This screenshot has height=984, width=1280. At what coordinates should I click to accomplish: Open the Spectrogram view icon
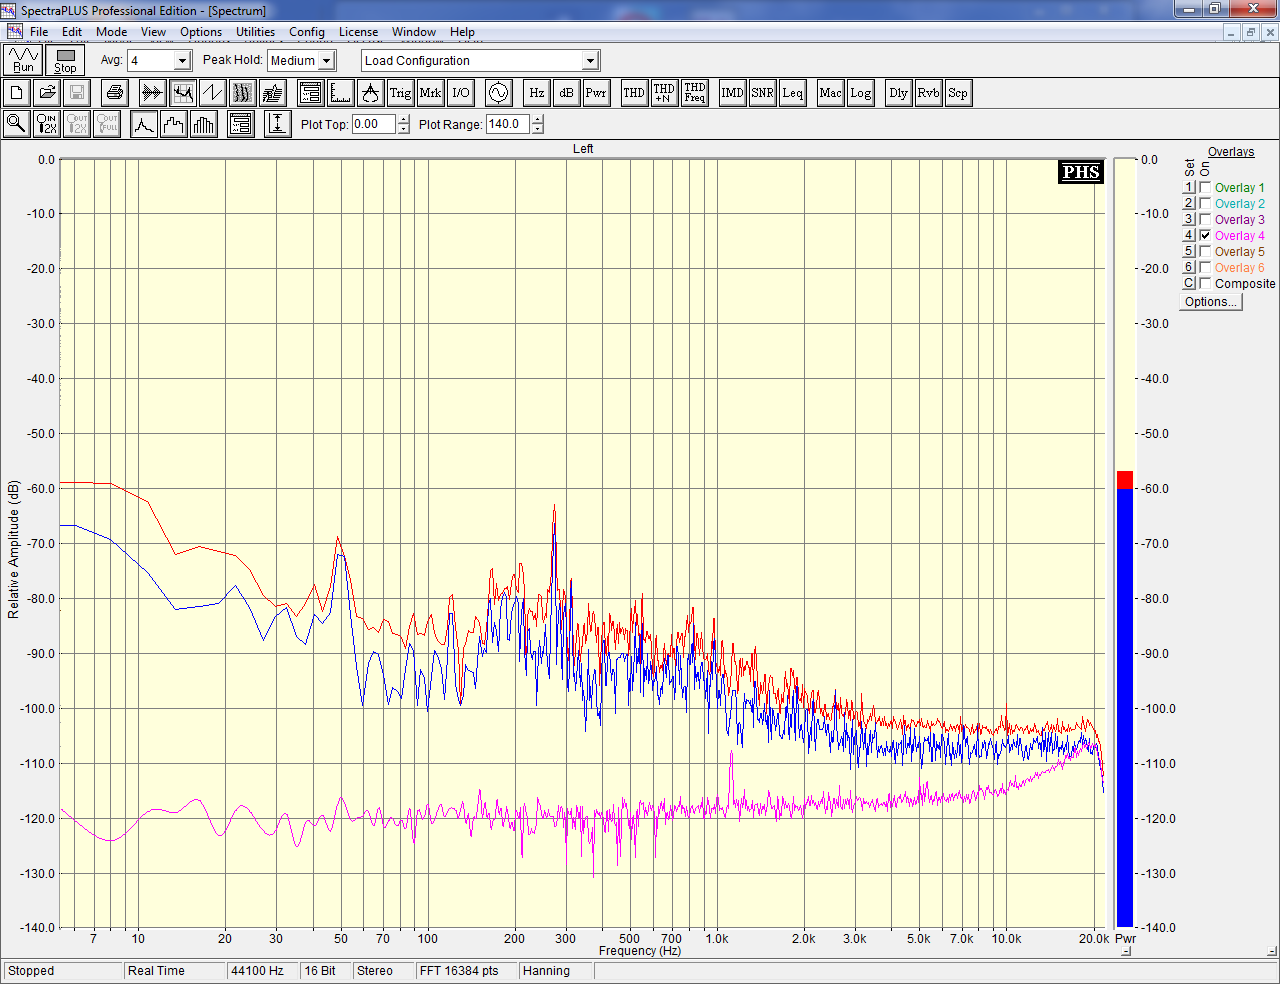tap(242, 93)
